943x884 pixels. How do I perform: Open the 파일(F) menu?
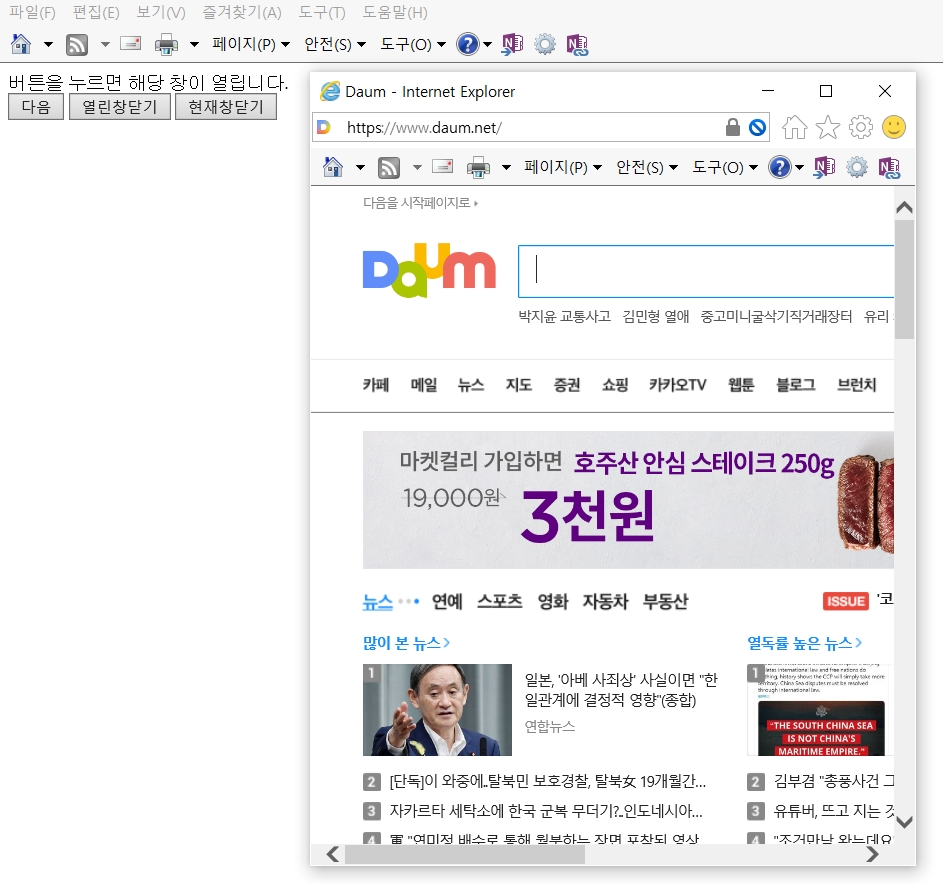coord(32,12)
